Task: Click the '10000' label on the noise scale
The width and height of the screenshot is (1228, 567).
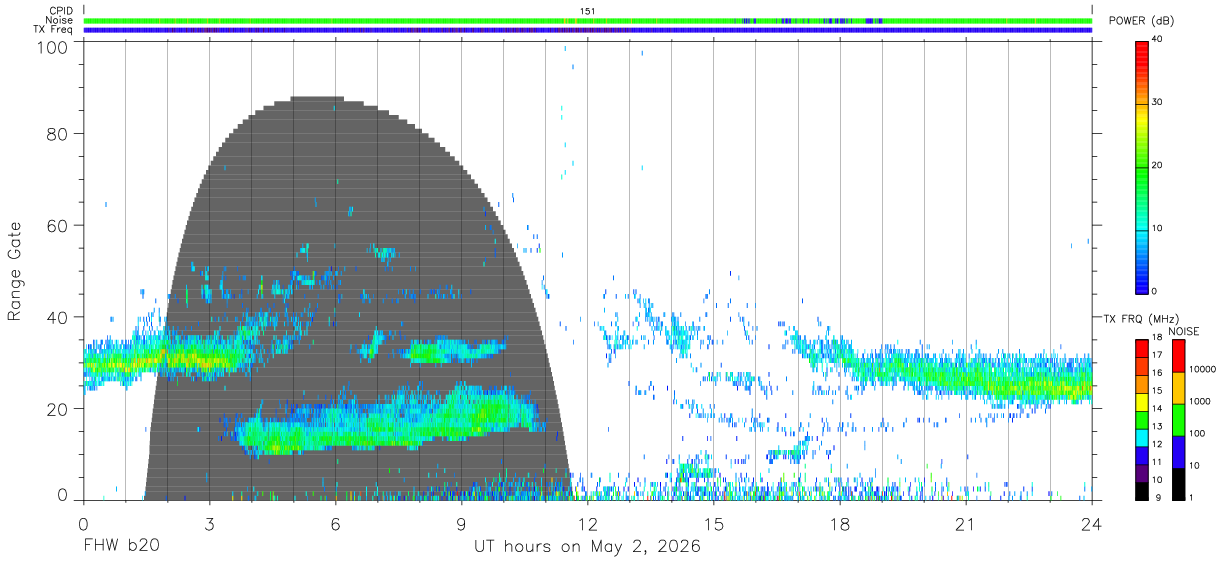Action: click(1201, 370)
